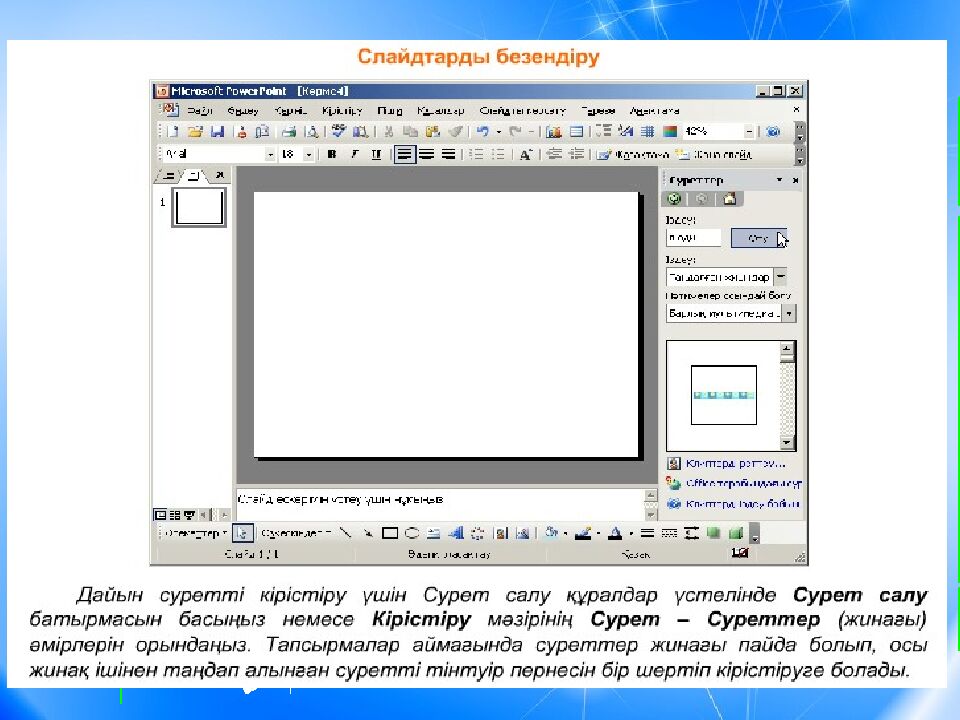Open the font size dropdown

click(x=308, y=155)
